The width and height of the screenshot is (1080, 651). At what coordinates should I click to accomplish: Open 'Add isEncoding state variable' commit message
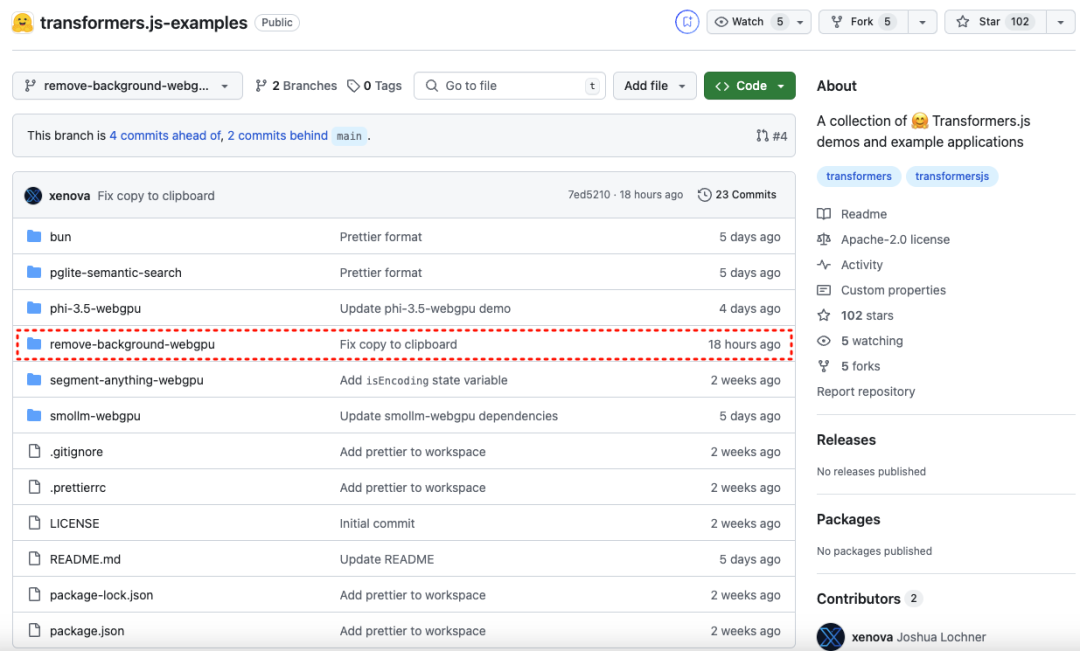pyautogui.click(x=424, y=380)
